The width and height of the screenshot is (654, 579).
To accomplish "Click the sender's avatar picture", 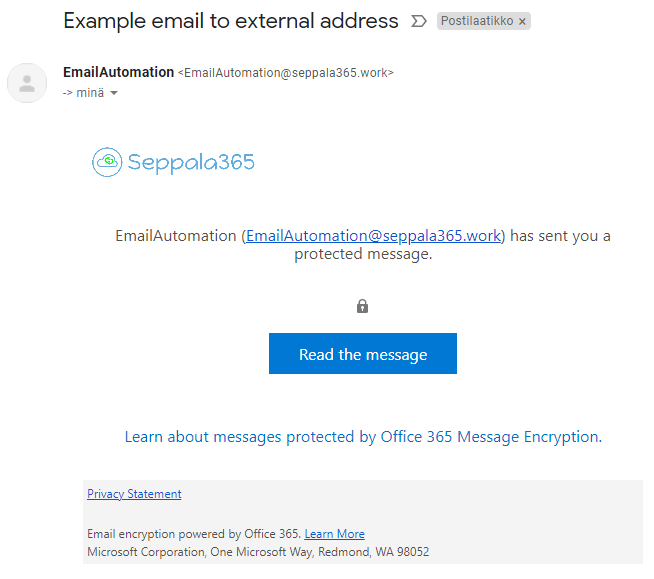I will (x=27, y=83).
